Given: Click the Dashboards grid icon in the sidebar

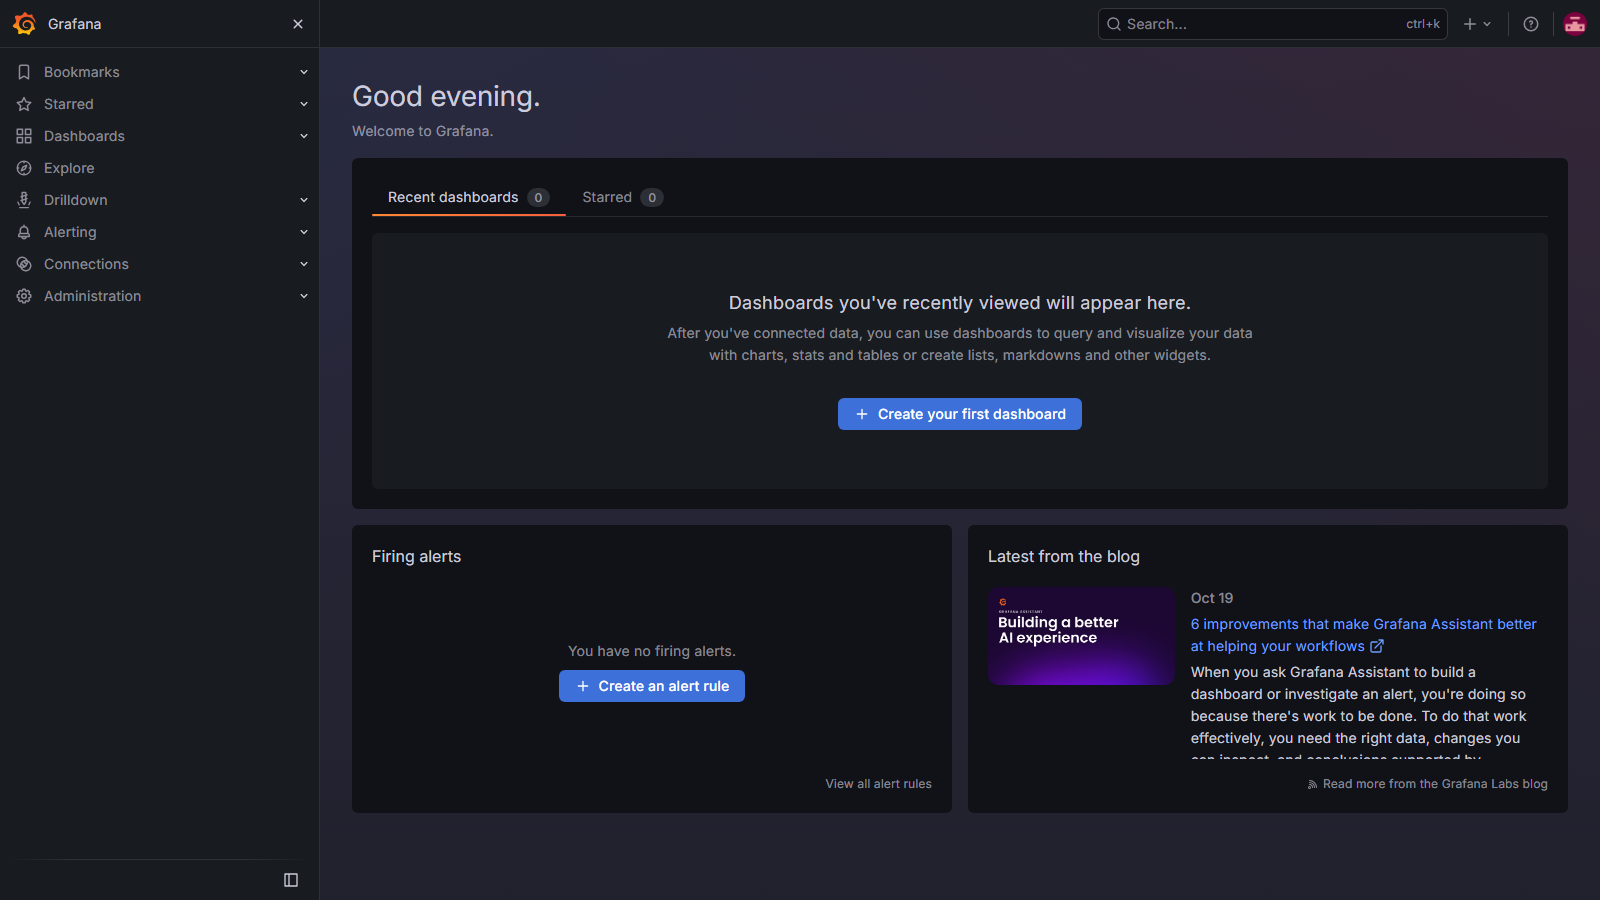Looking at the screenshot, I should coord(24,136).
